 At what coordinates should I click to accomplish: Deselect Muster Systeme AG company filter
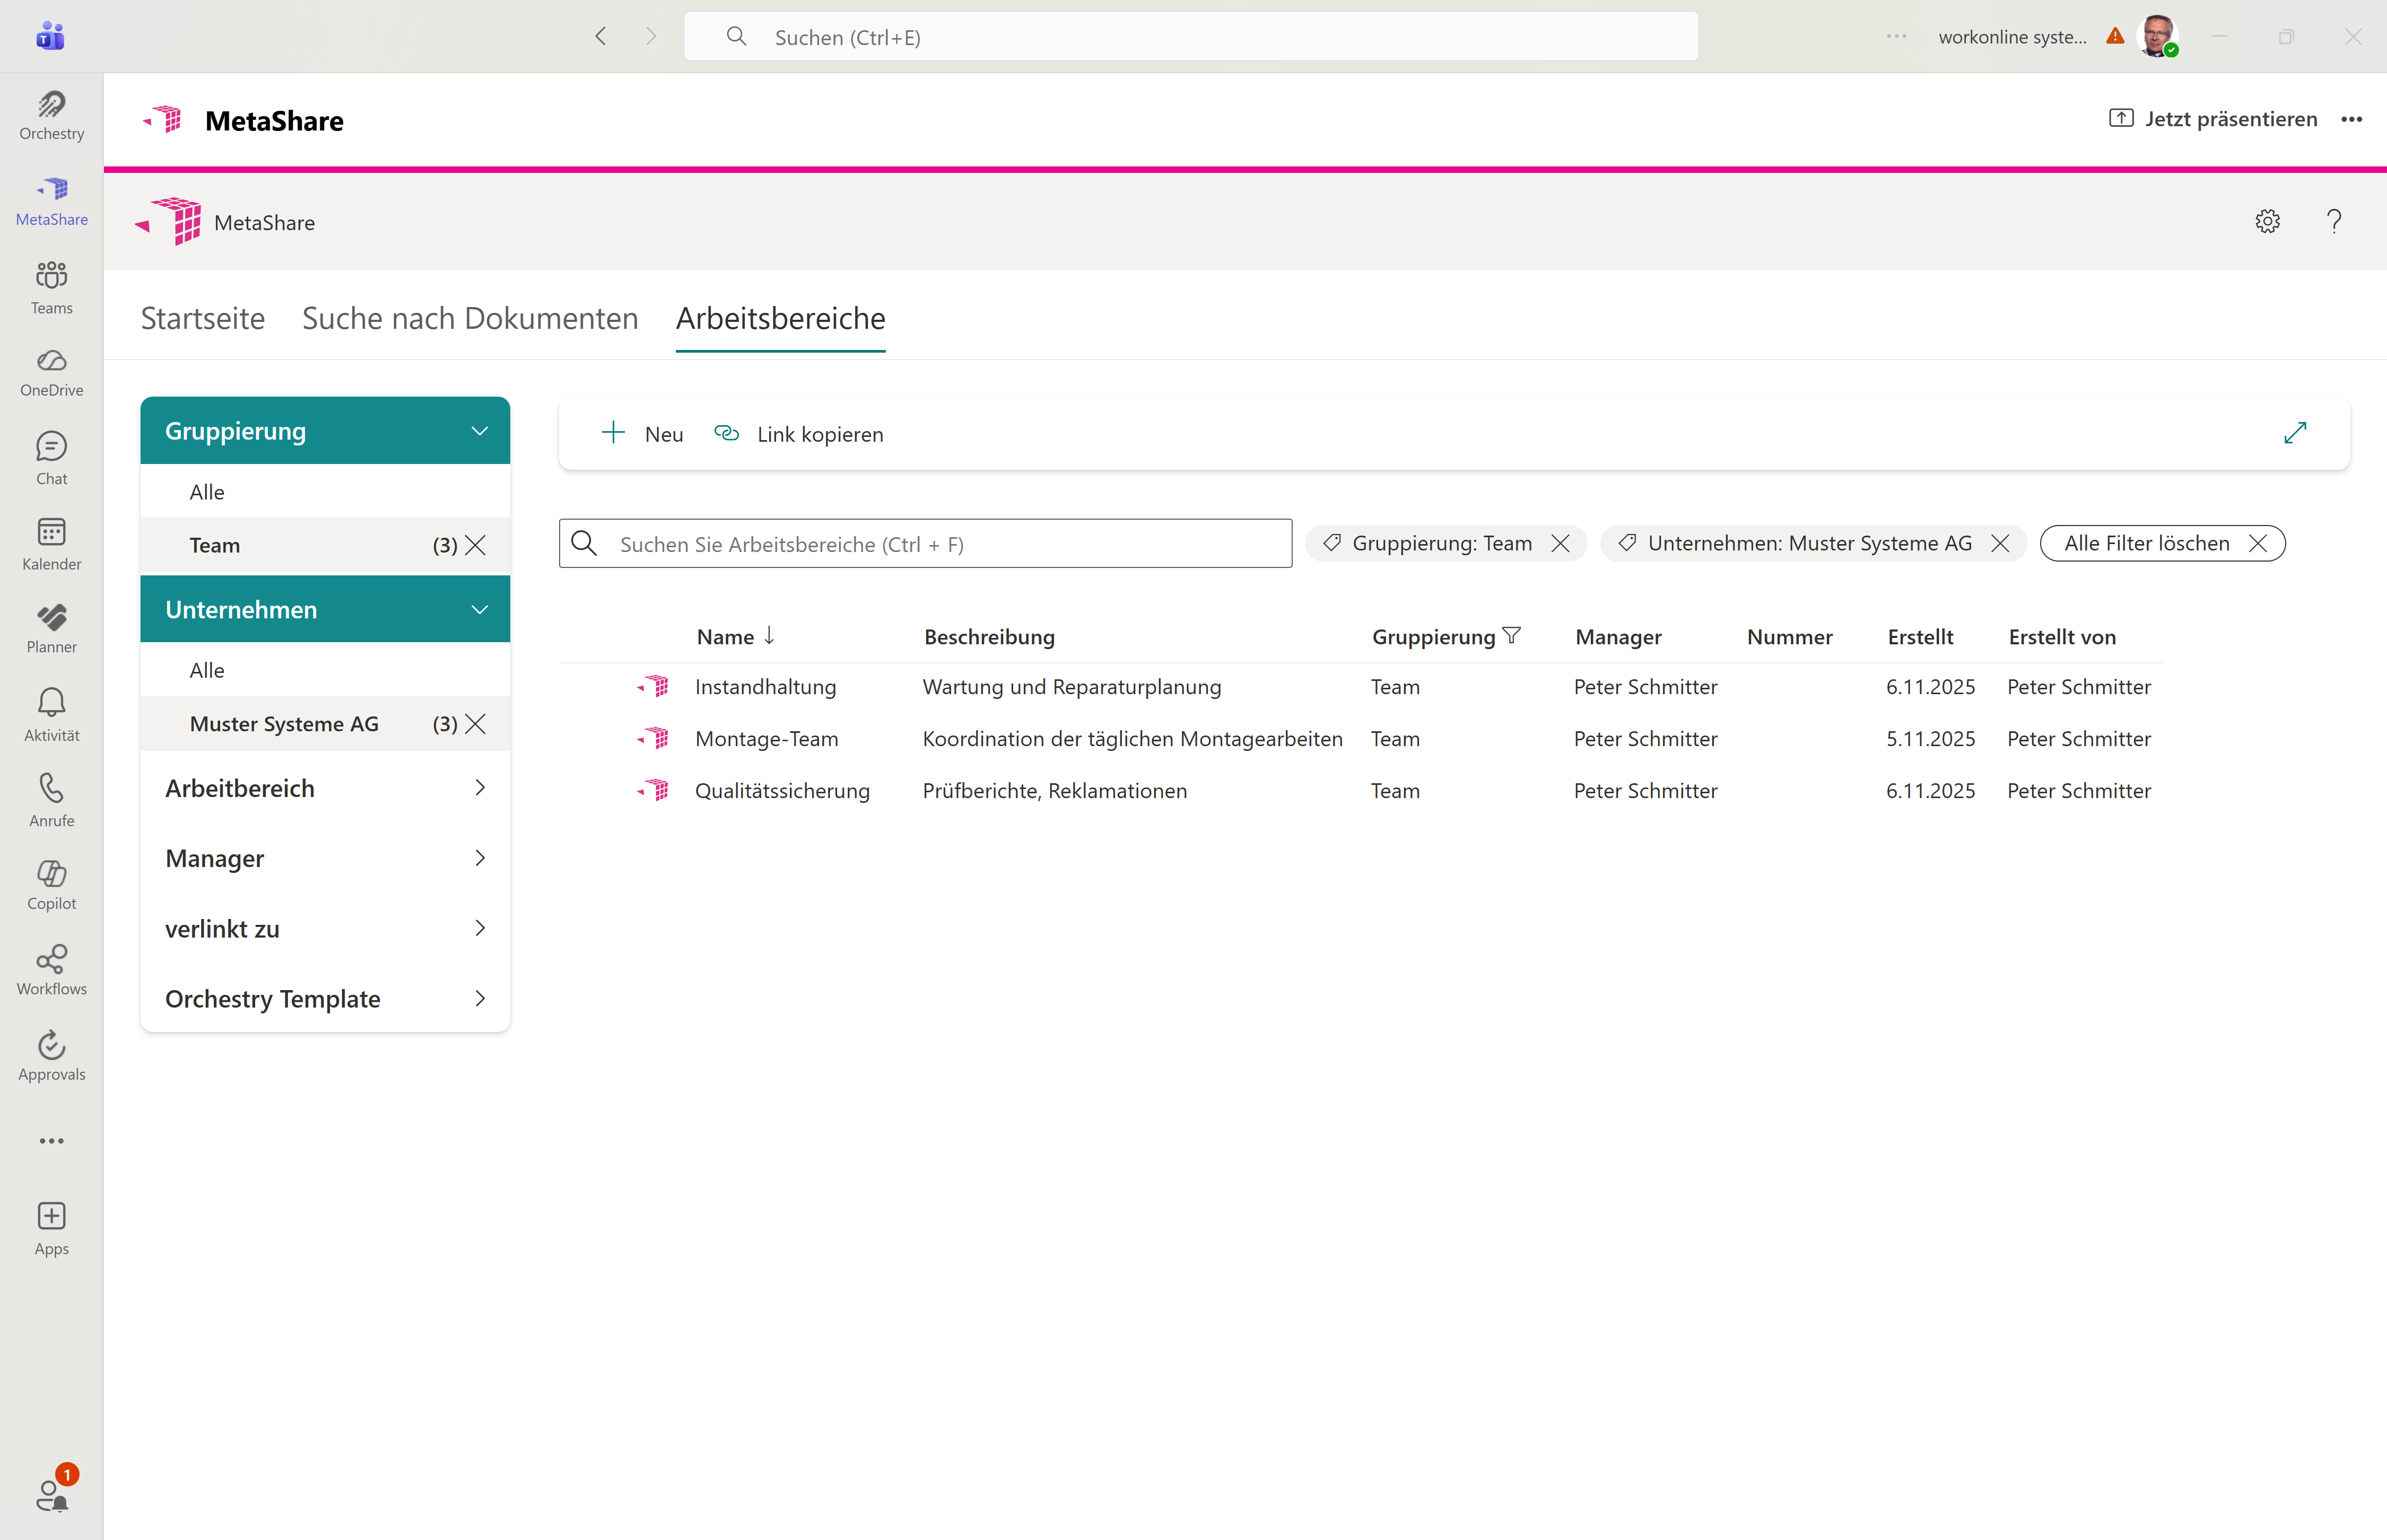coord(476,724)
